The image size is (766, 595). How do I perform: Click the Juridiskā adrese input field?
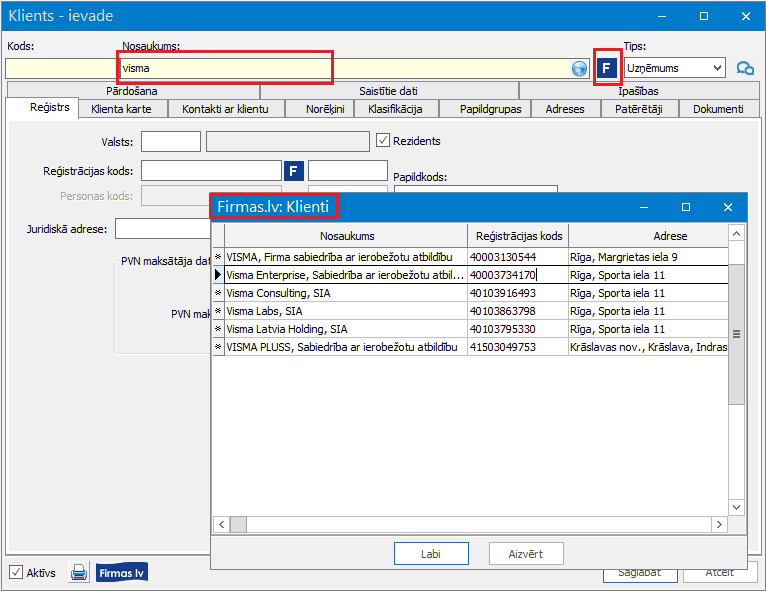(163, 229)
